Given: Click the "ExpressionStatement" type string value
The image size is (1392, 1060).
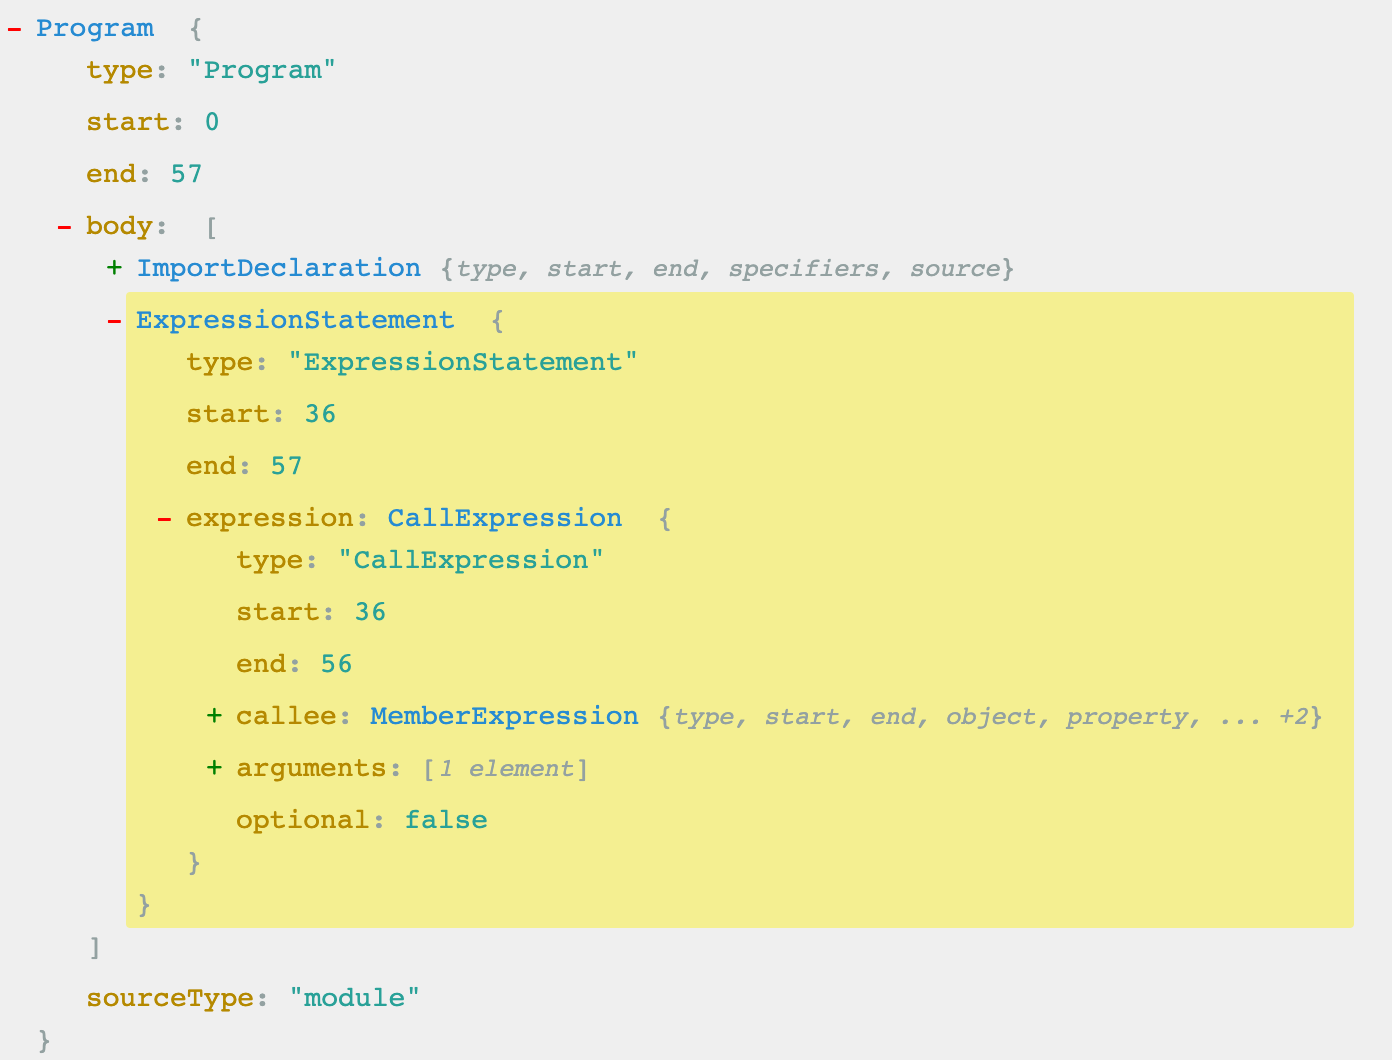Looking at the screenshot, I should (x=462, y=362).
